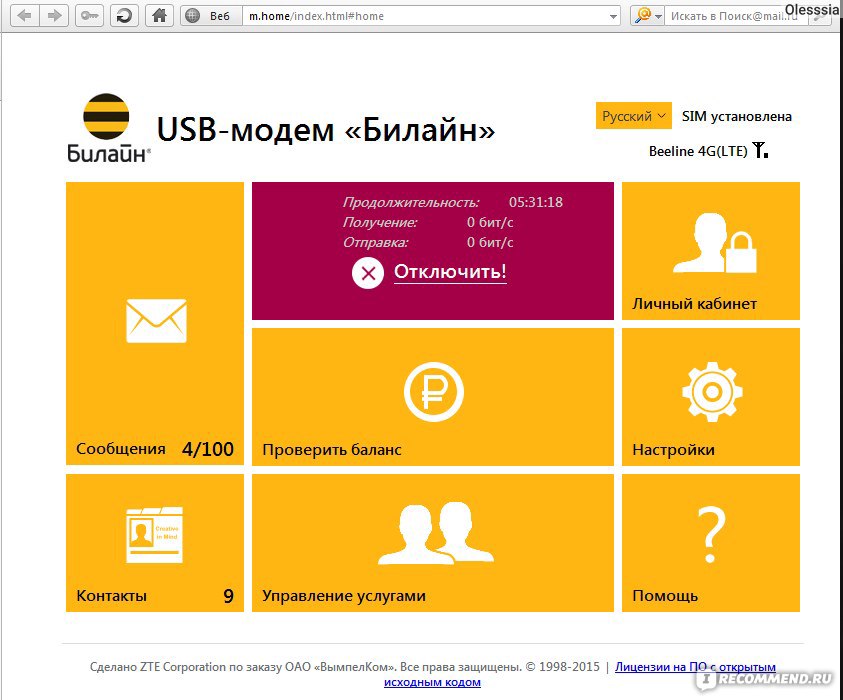Viewport: 843px width, 700px height.
Task: Click the contact card icon
Action: click(x=154, y=535)
